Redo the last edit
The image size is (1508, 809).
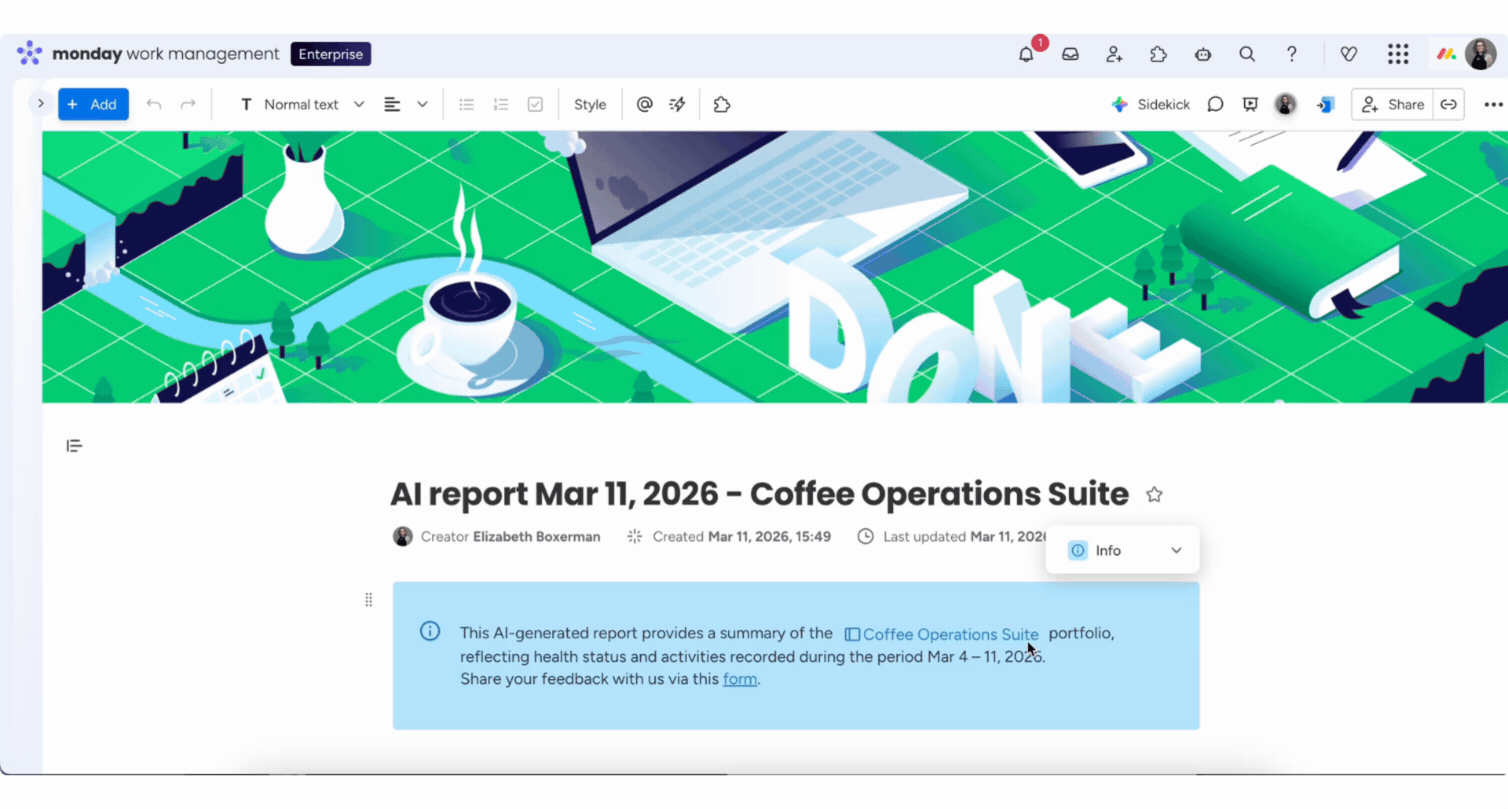tap(188, 104)
